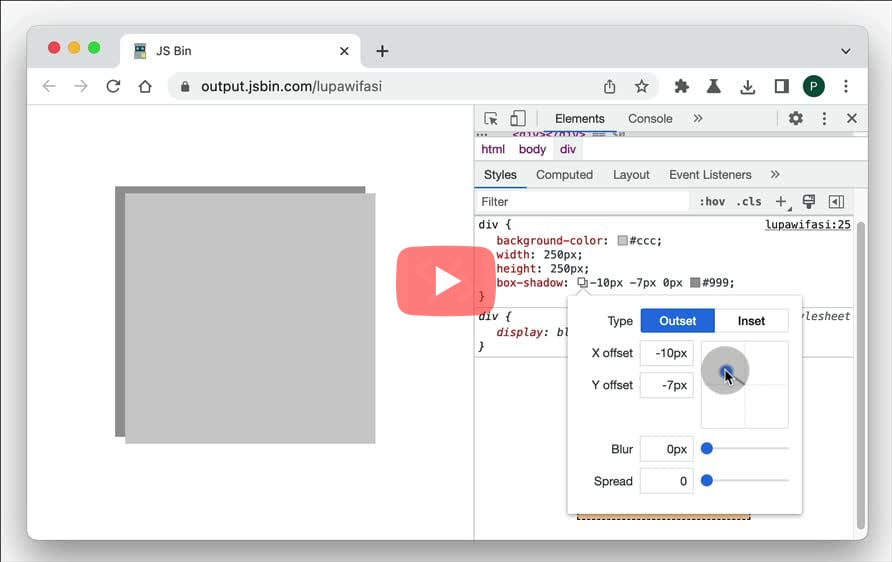Open Chrome Labs flask icon
Image resolution: width=892 pixels, height=562 pixels.
[x=713, y=86]
